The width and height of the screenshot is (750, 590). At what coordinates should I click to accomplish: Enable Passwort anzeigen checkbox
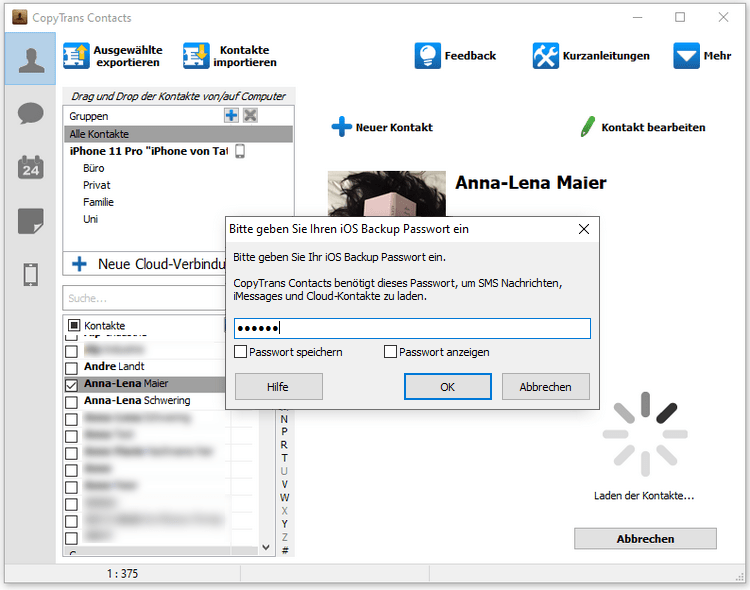click(390, 352)
